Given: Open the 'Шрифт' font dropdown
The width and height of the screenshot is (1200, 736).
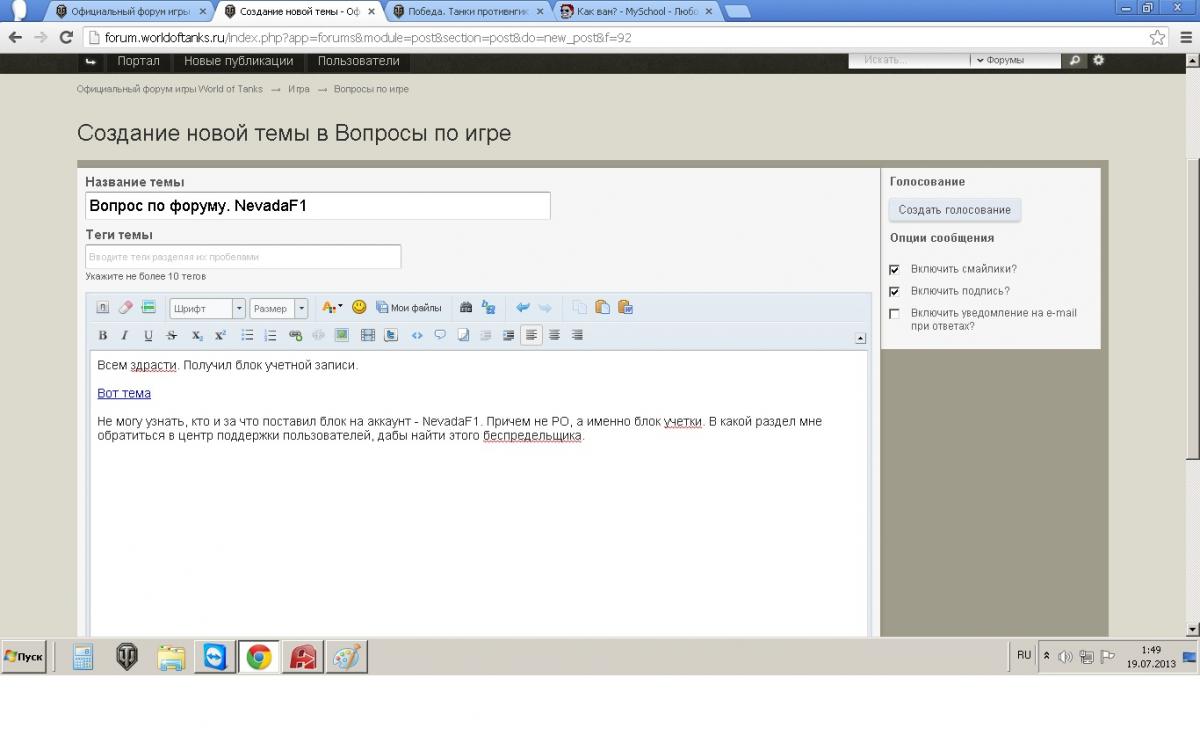Looking at the screenshot, I should pos(207,309).
